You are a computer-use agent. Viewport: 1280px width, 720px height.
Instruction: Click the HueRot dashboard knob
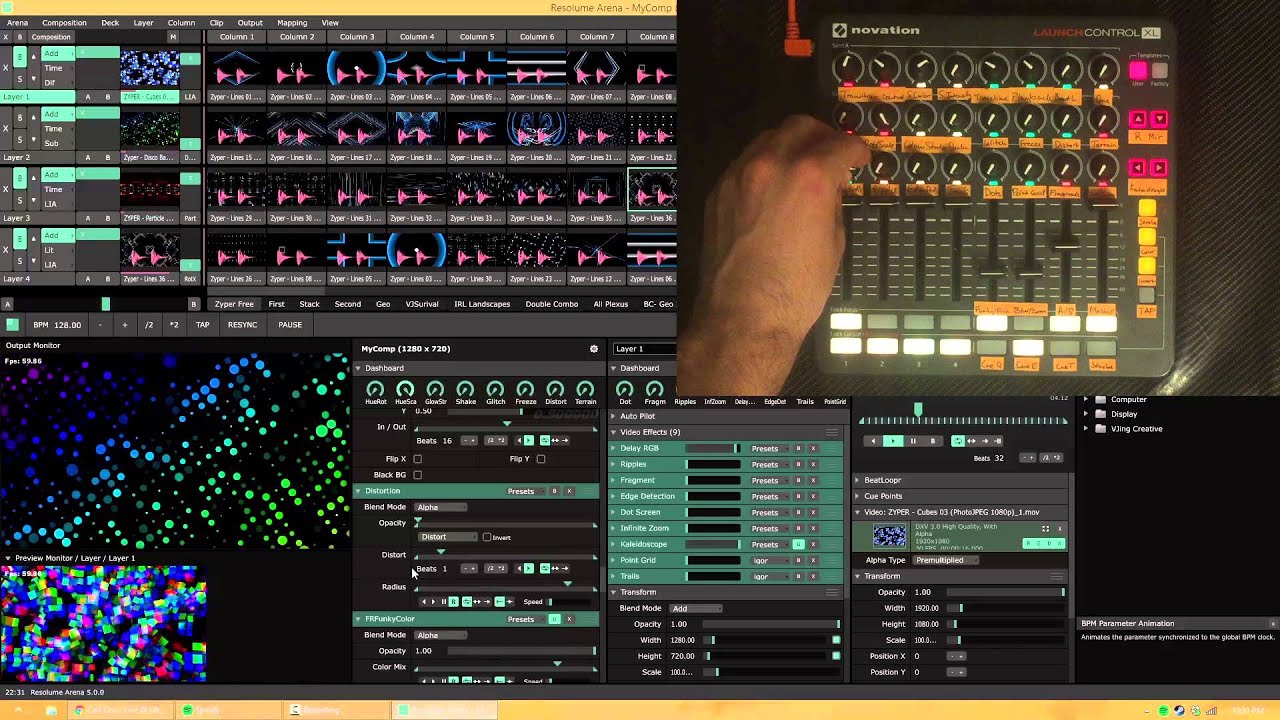pos(375,389)
